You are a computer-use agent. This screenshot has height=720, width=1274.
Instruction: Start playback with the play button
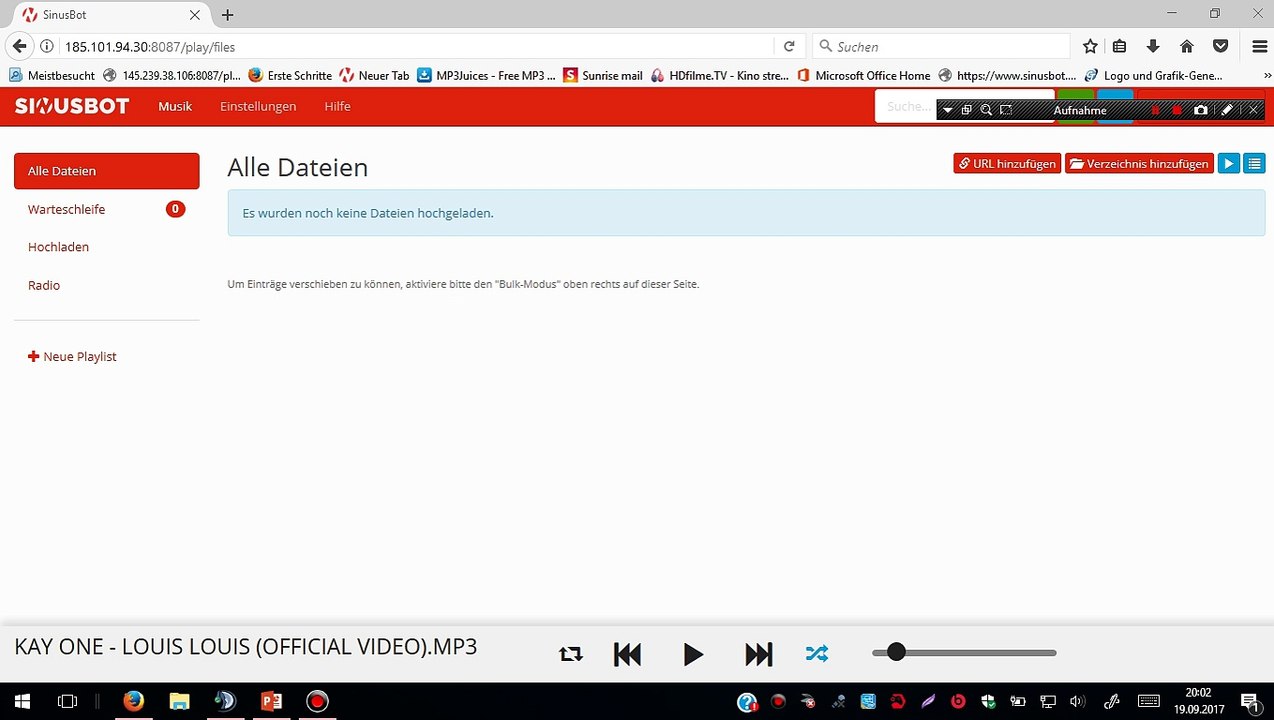[x=693, y=654]
